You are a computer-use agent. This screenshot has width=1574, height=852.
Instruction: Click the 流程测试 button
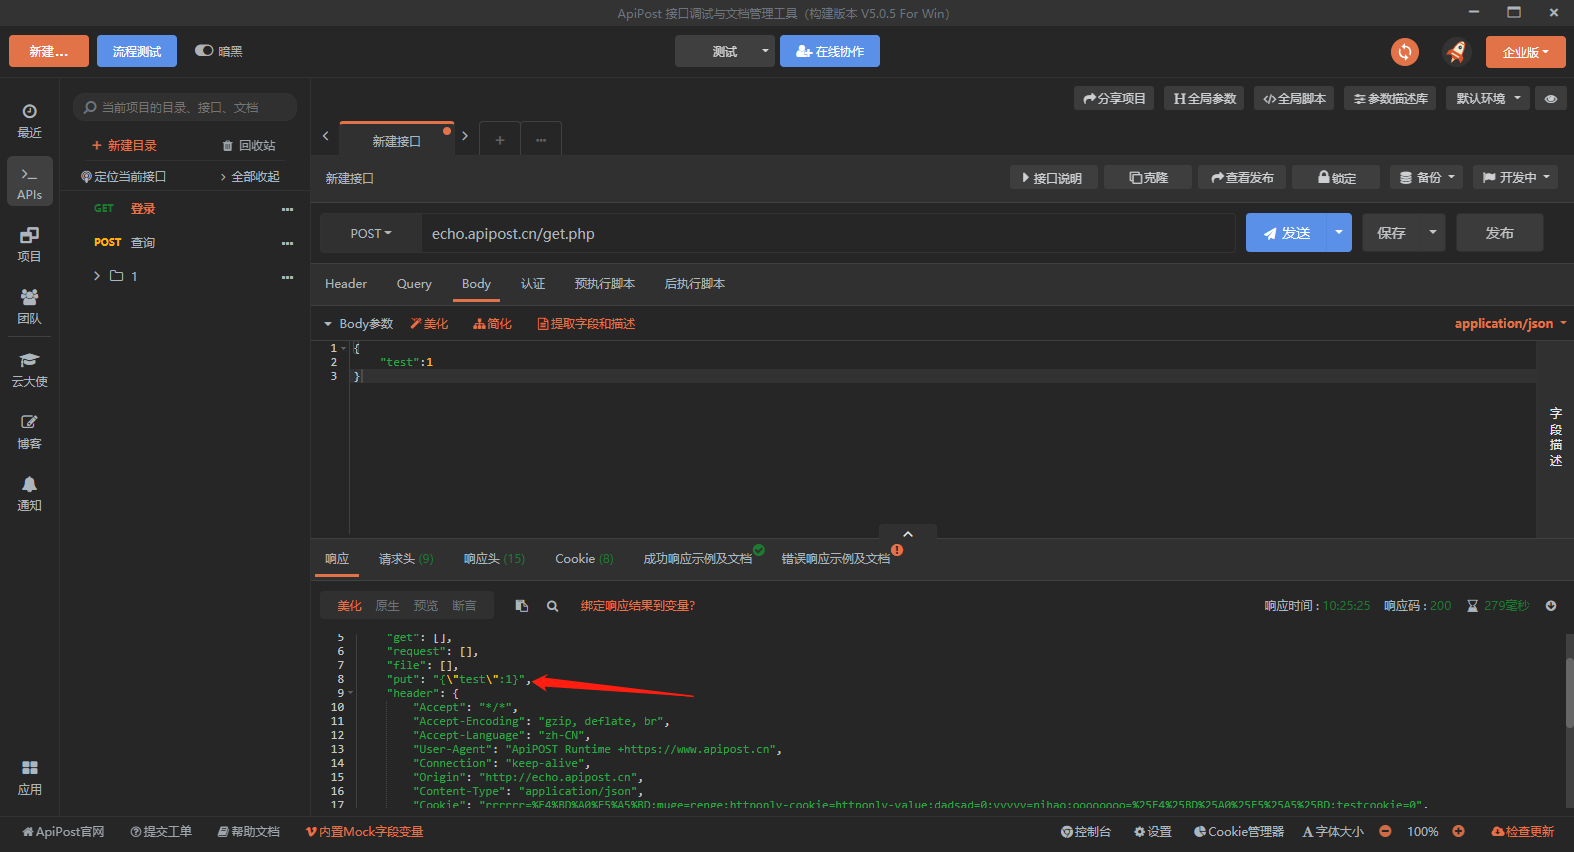(x=137, y=51)
